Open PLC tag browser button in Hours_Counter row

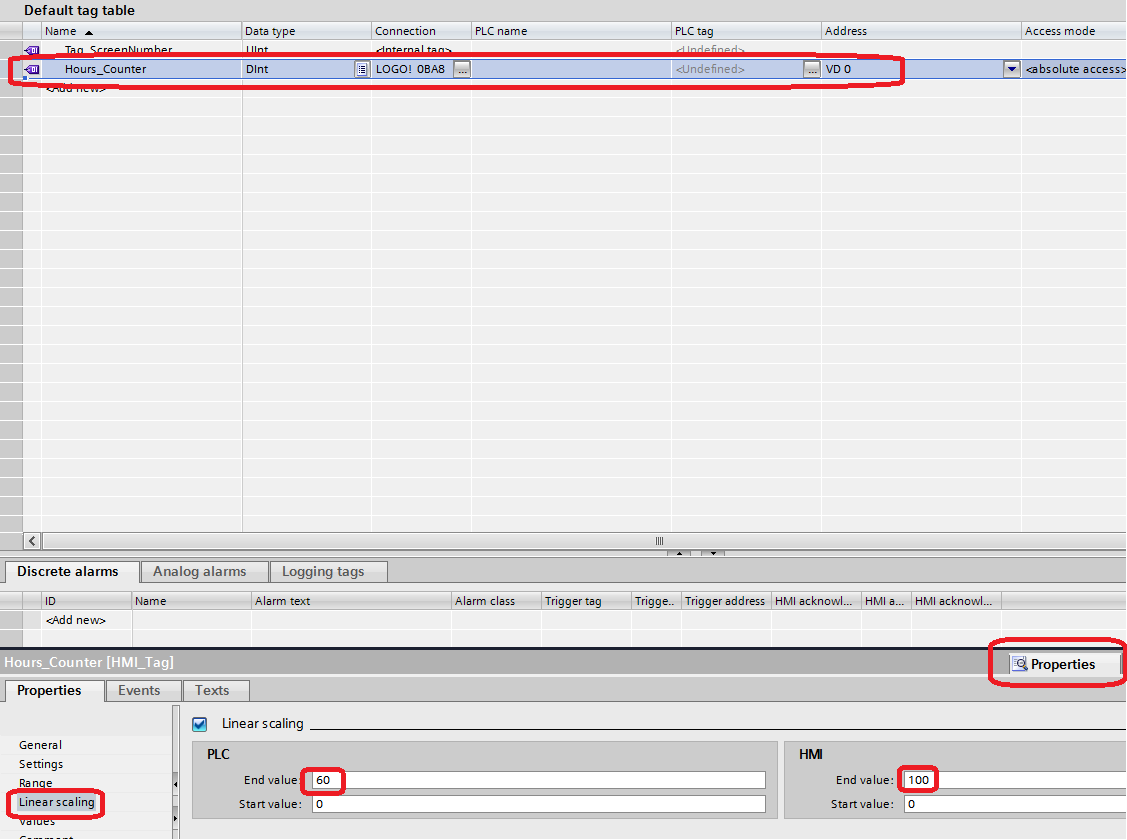coord(811,70)
